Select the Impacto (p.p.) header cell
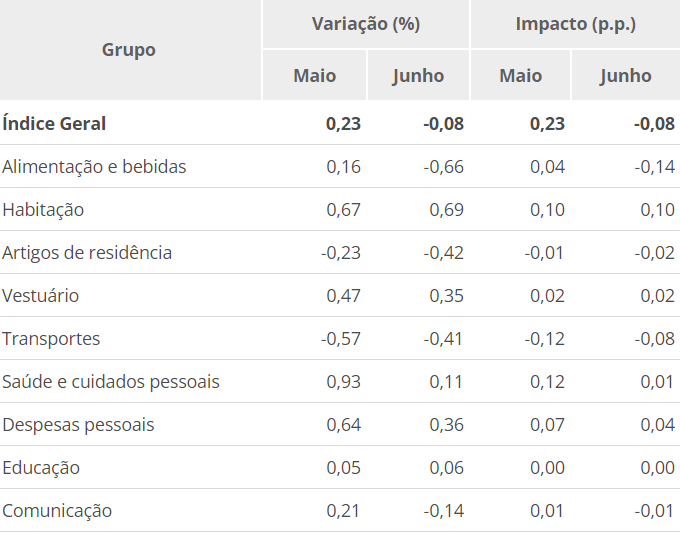 click(575, 24)
